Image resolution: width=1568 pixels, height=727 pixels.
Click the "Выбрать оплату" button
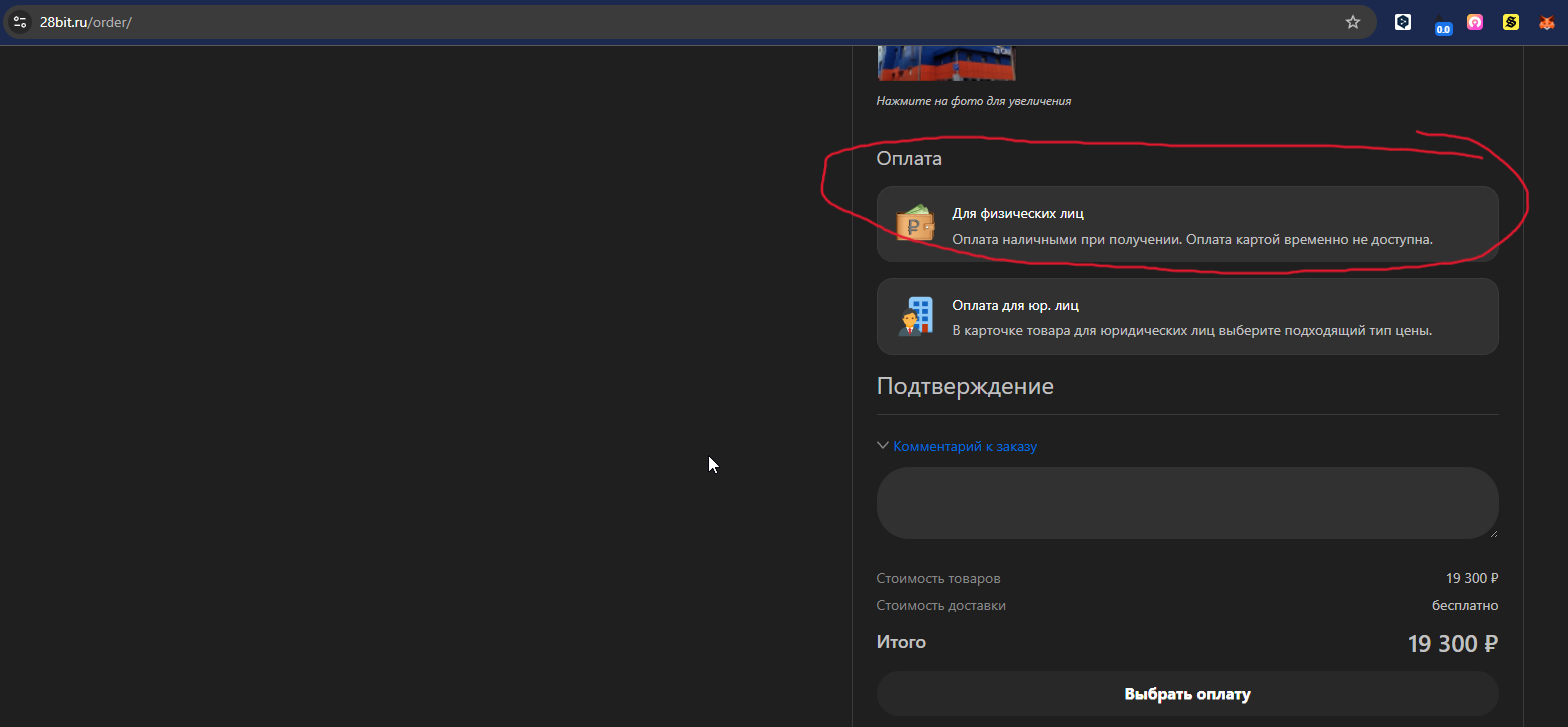(x=1187, y=694)
